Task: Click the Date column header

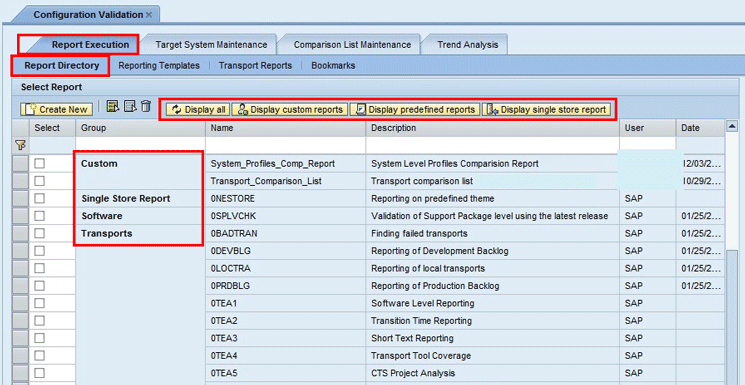Action: pyautogui.click(x=700, y=128)
